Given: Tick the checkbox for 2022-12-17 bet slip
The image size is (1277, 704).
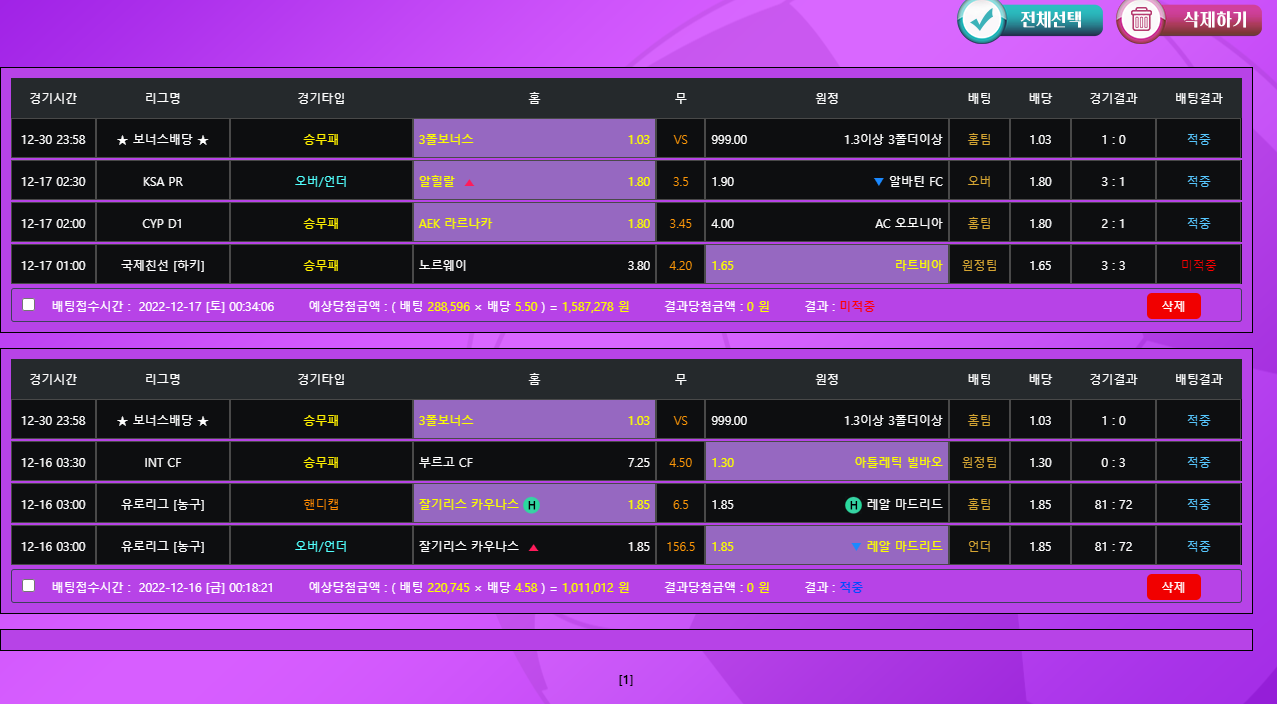Looking at the screenshot, I should click(x=29, y=305).
